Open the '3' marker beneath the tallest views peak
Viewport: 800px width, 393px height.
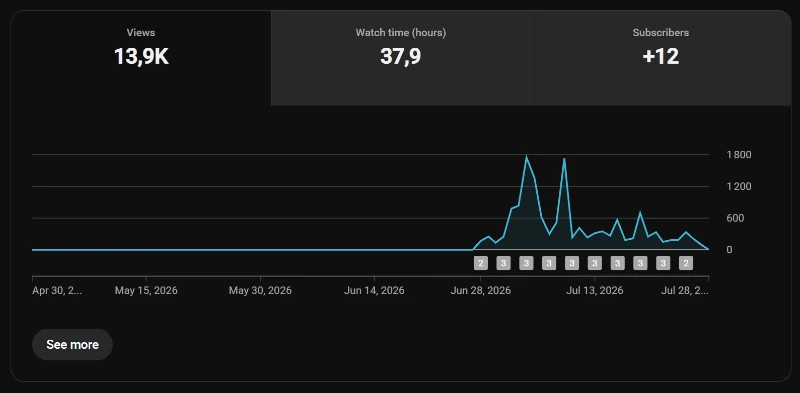526,263
